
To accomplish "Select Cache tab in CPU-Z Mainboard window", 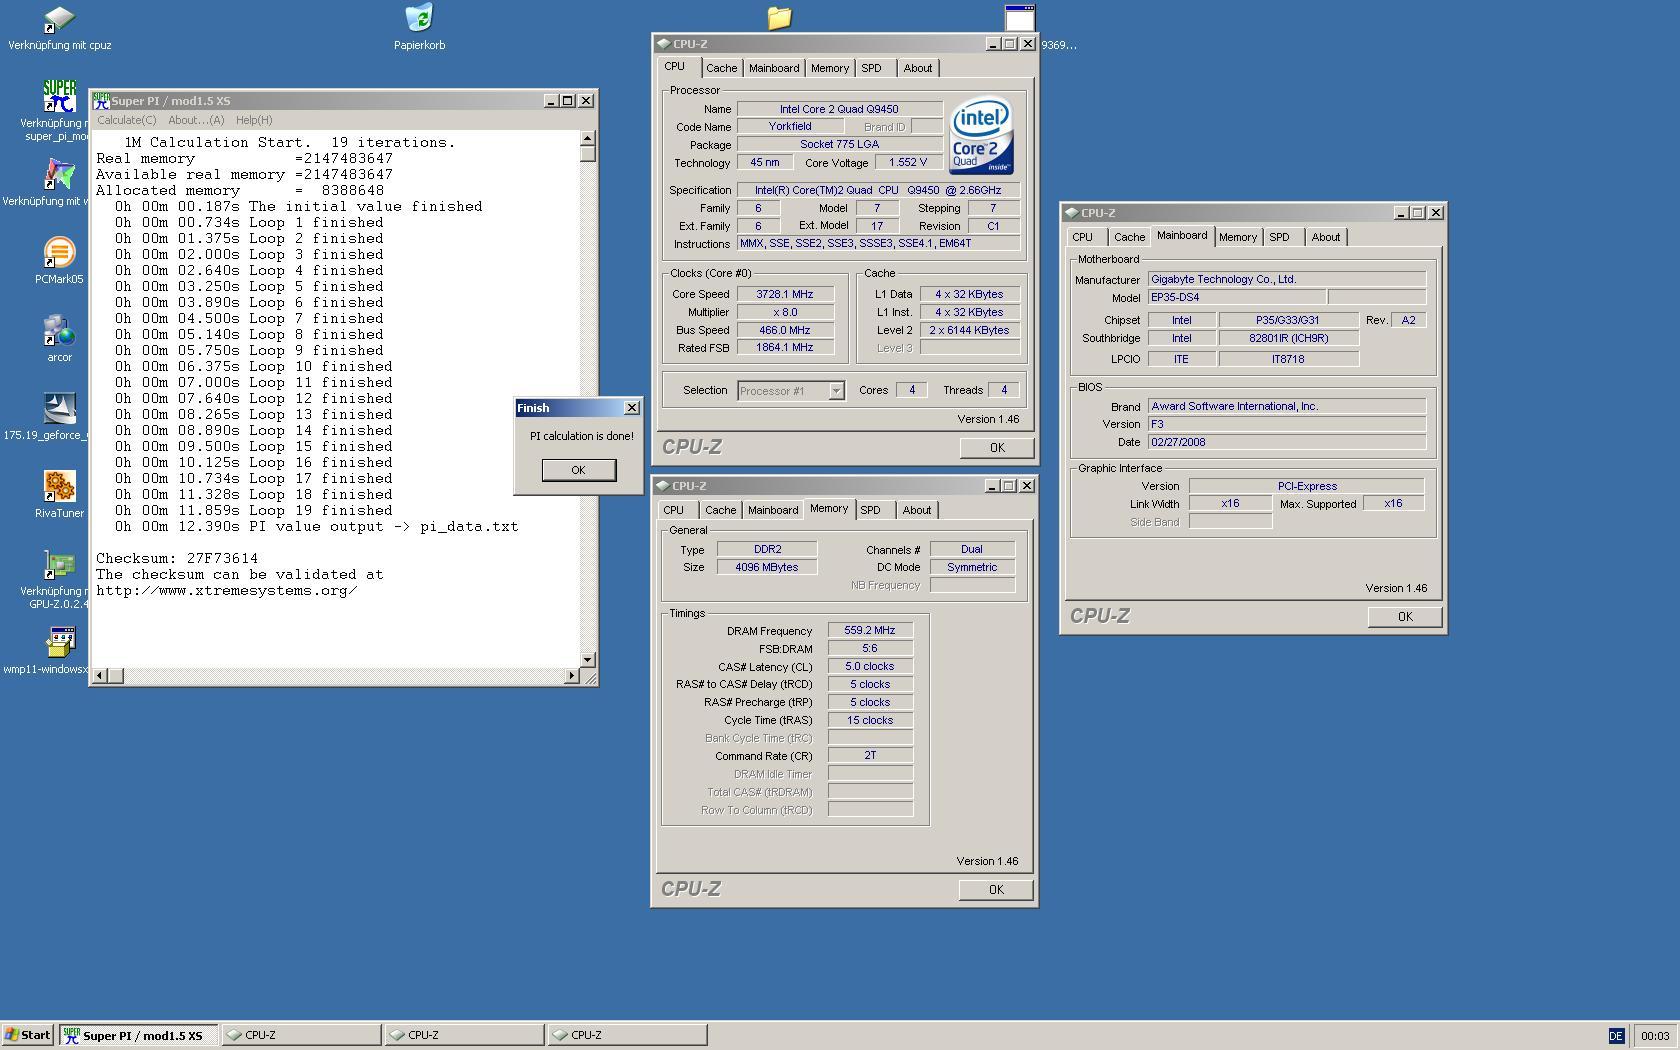I will 1129,237.
